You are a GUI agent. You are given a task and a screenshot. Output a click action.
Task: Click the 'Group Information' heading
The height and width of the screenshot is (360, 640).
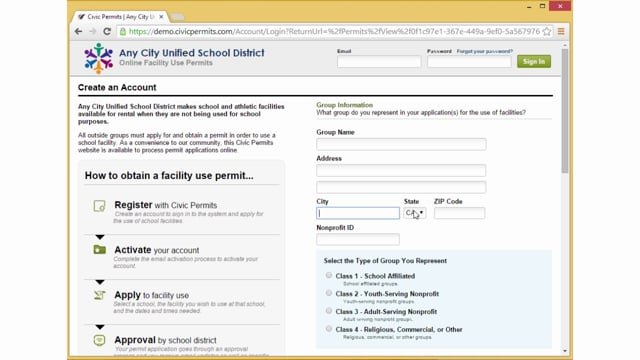click(x=344, y=105)
